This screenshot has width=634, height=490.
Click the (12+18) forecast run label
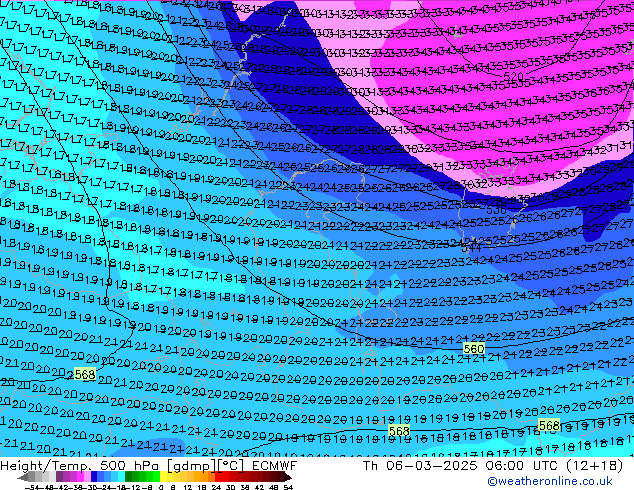[594, 466]
